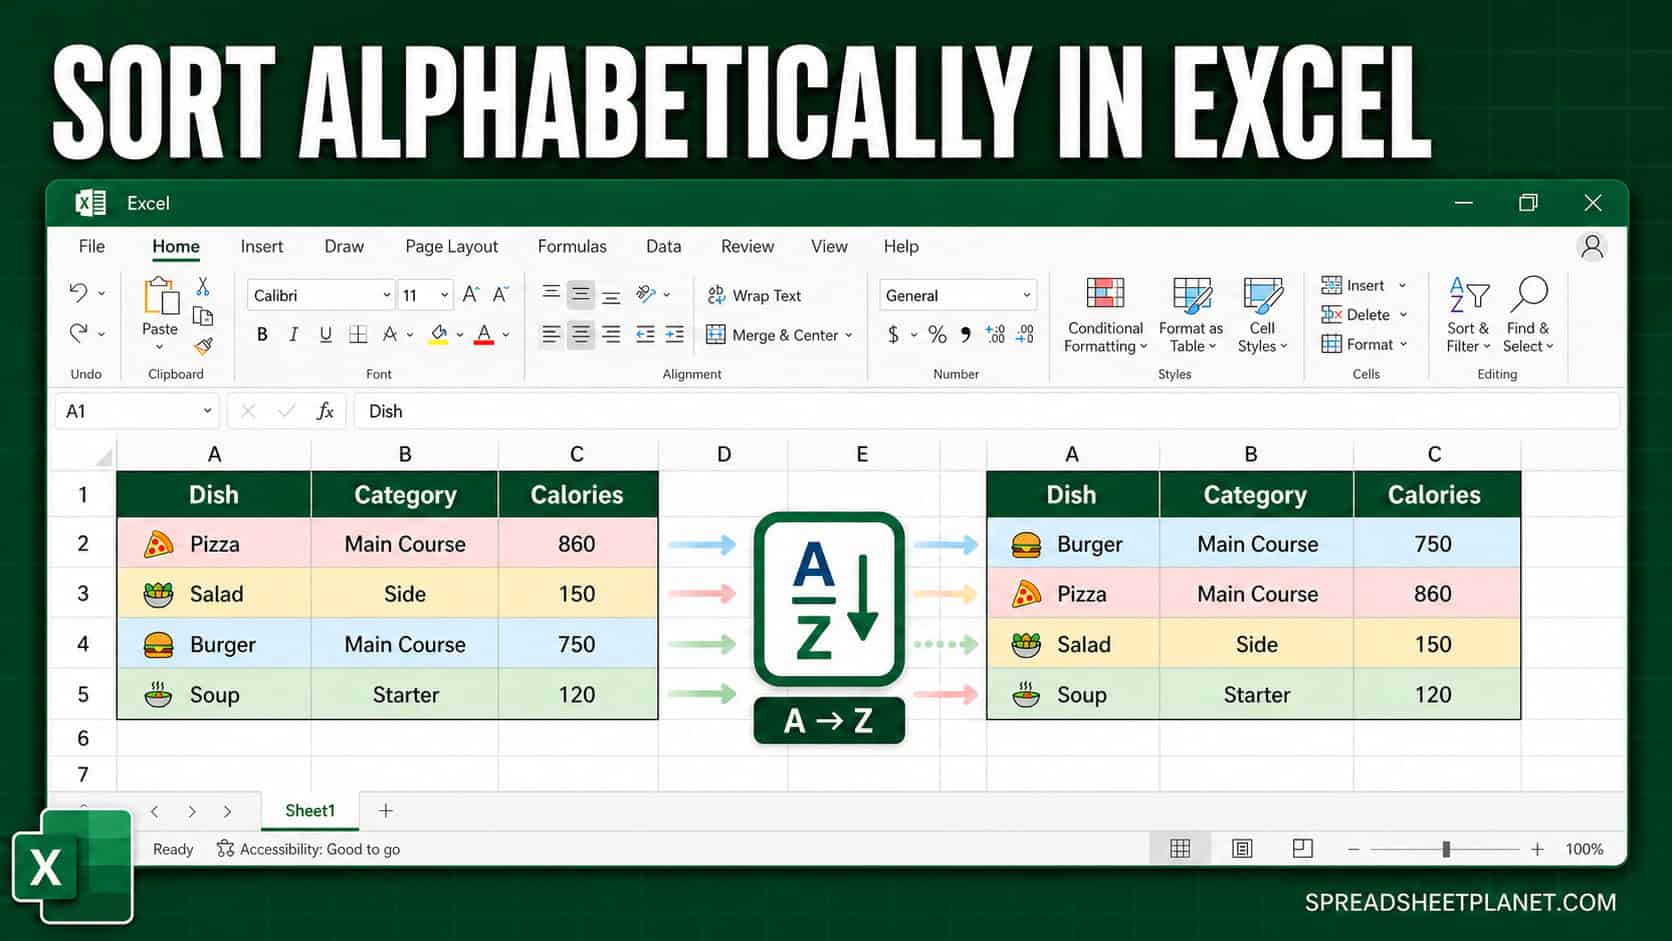Click the Cut scissors icon
Image resolution: width=1672 pixels, height=941 pixels.
(x=203, y=287)
